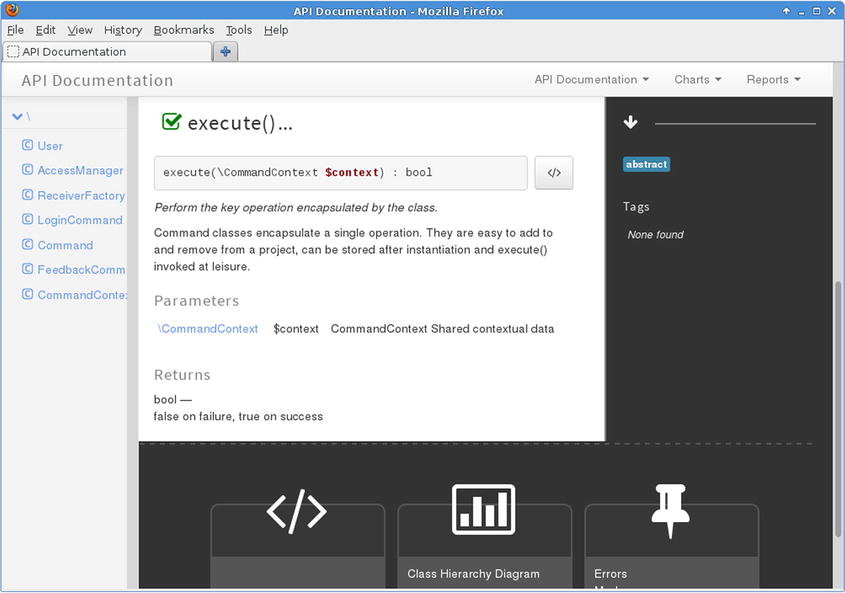Click the Tags heading in dark panel
The image size is (845, 593).
pos(636,206)
